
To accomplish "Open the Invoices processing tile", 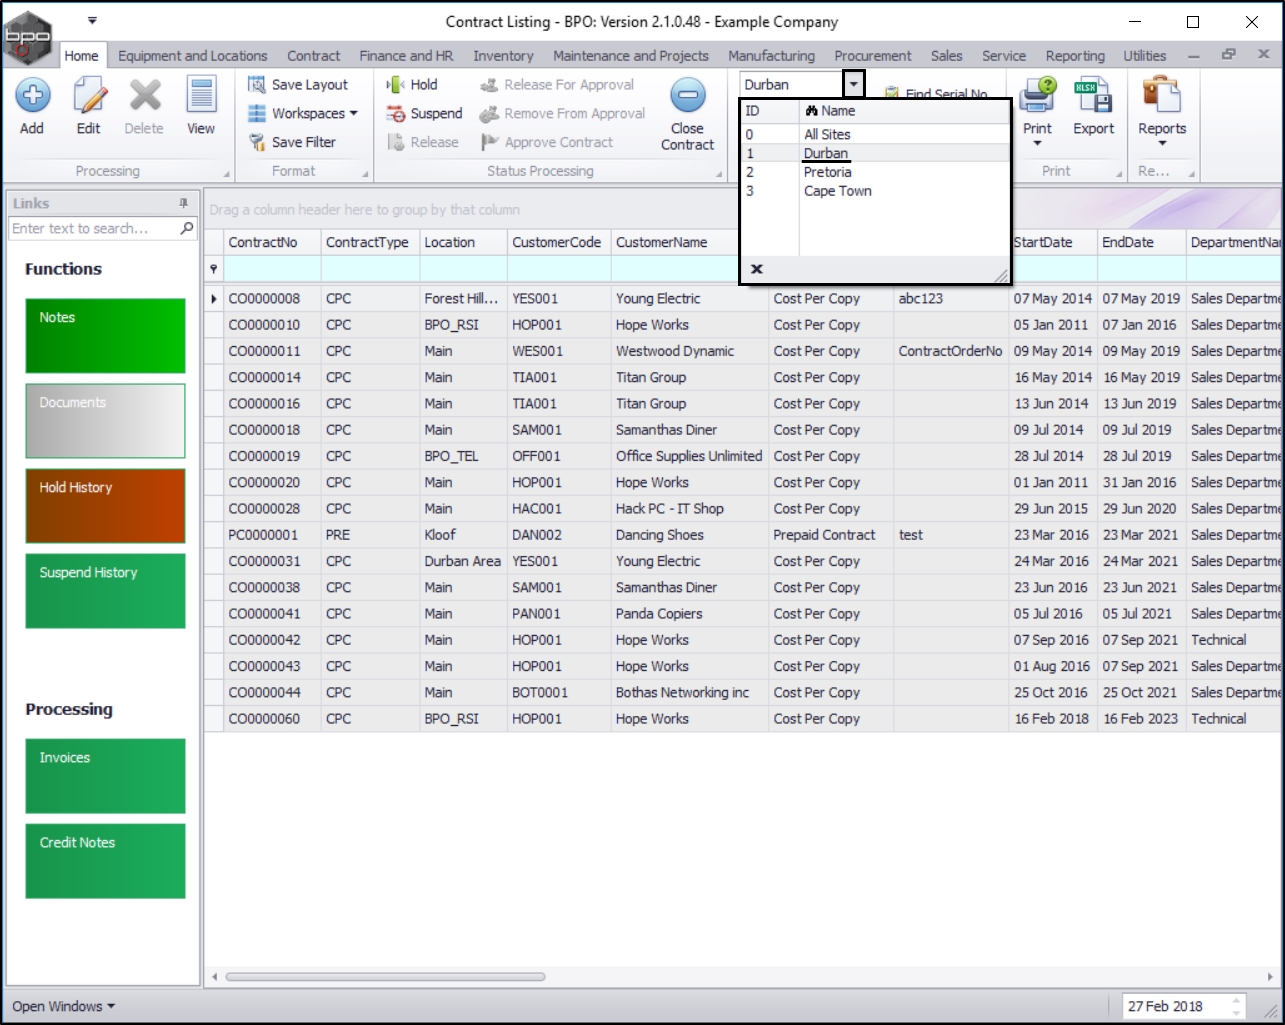I will pos(105,776).
